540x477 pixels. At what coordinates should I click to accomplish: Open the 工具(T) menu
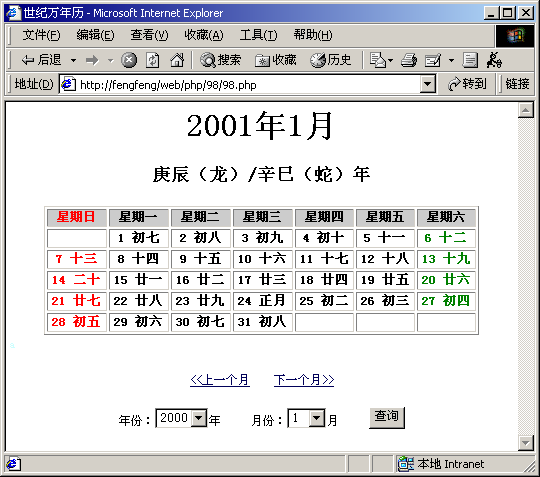[258, 35]
